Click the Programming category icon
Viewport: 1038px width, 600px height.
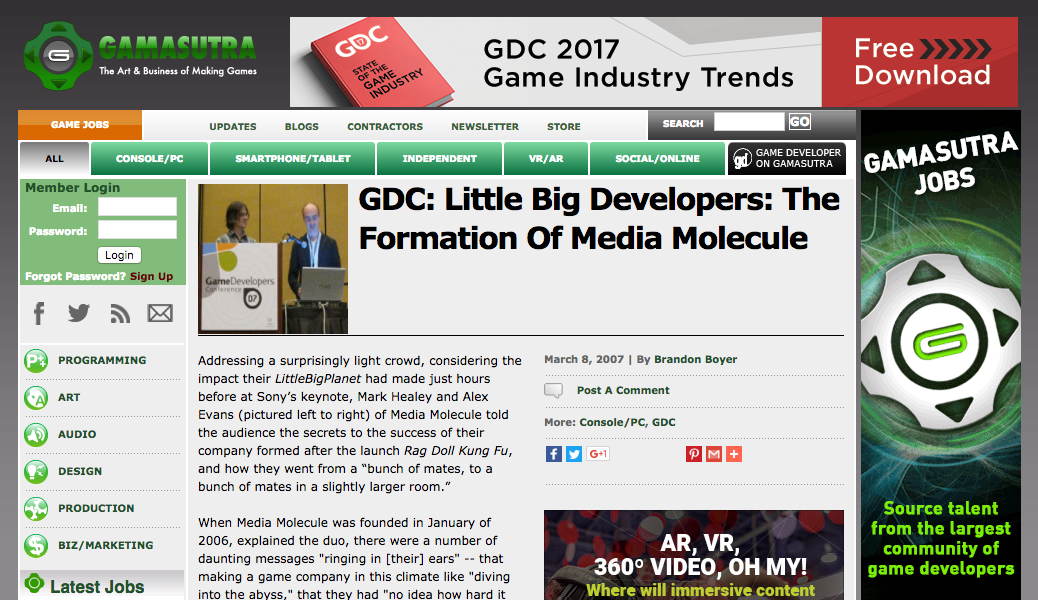click(36, 361)
